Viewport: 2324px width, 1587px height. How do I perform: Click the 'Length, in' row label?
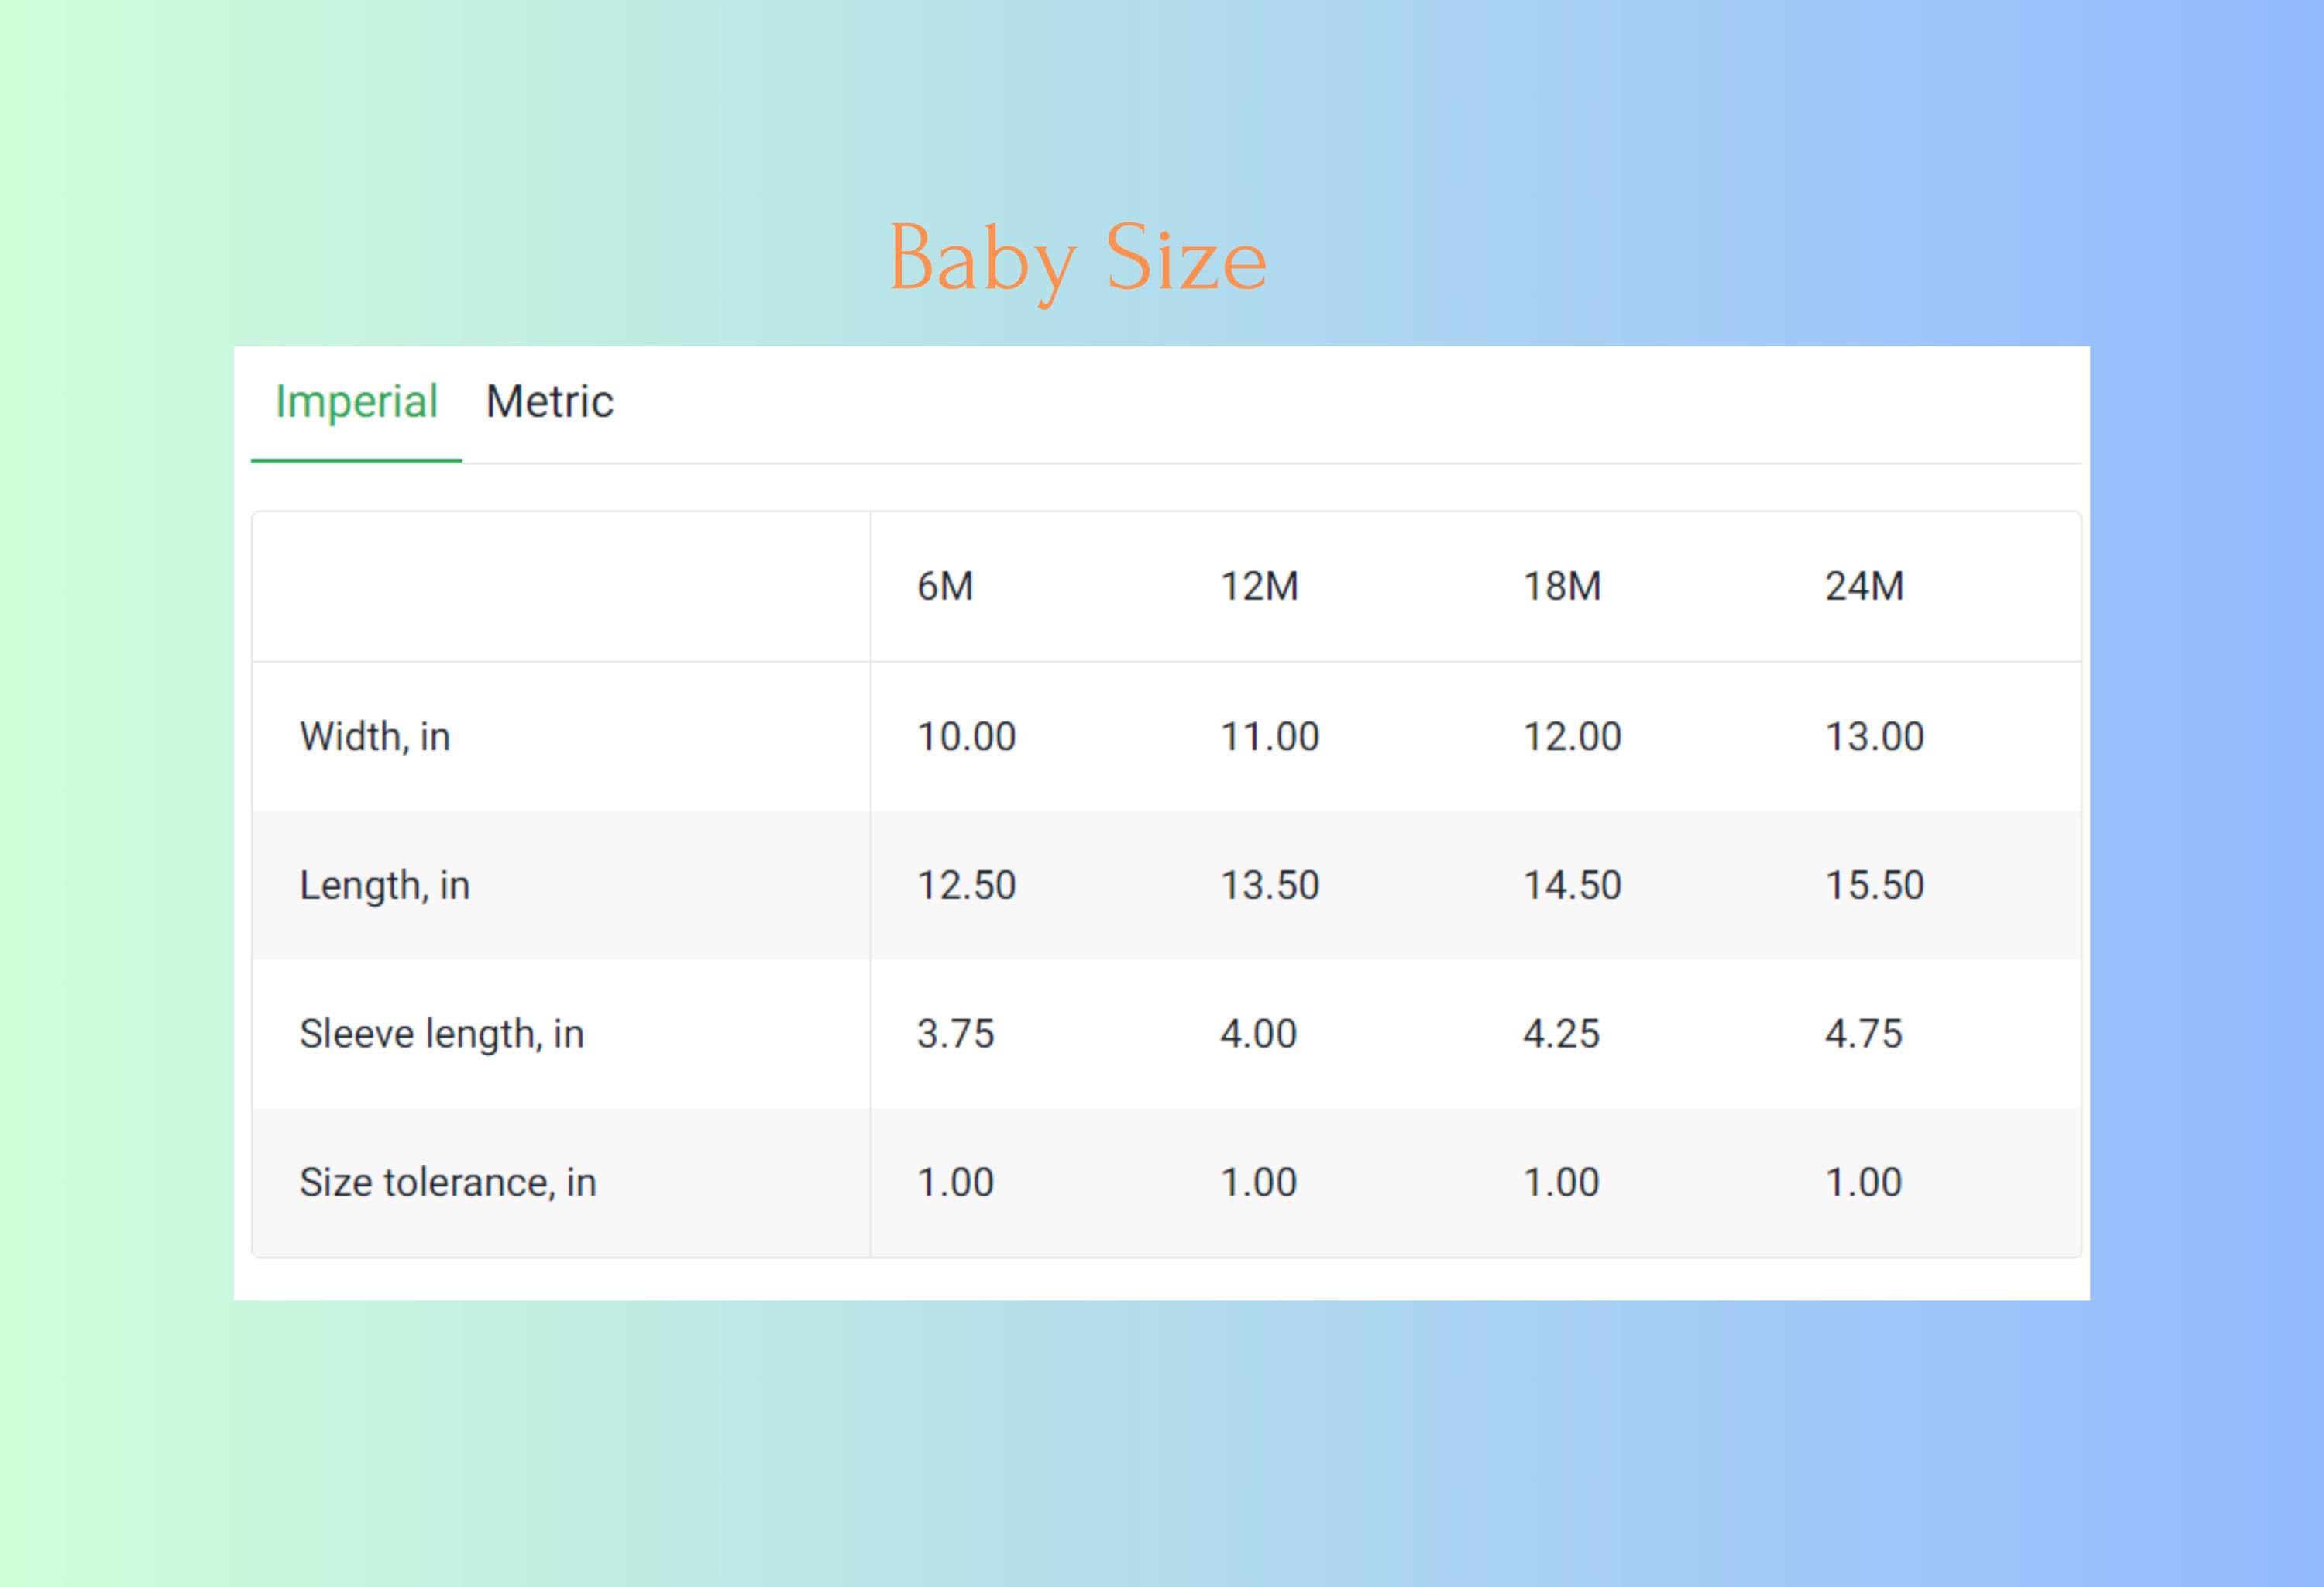385,886
